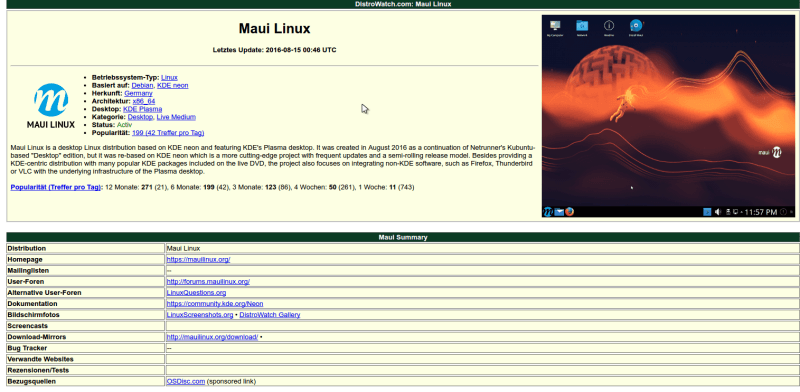Click the Desktop category link
Image resolution: width=800 pixels, height=392 pixels.
click(140, 117)
